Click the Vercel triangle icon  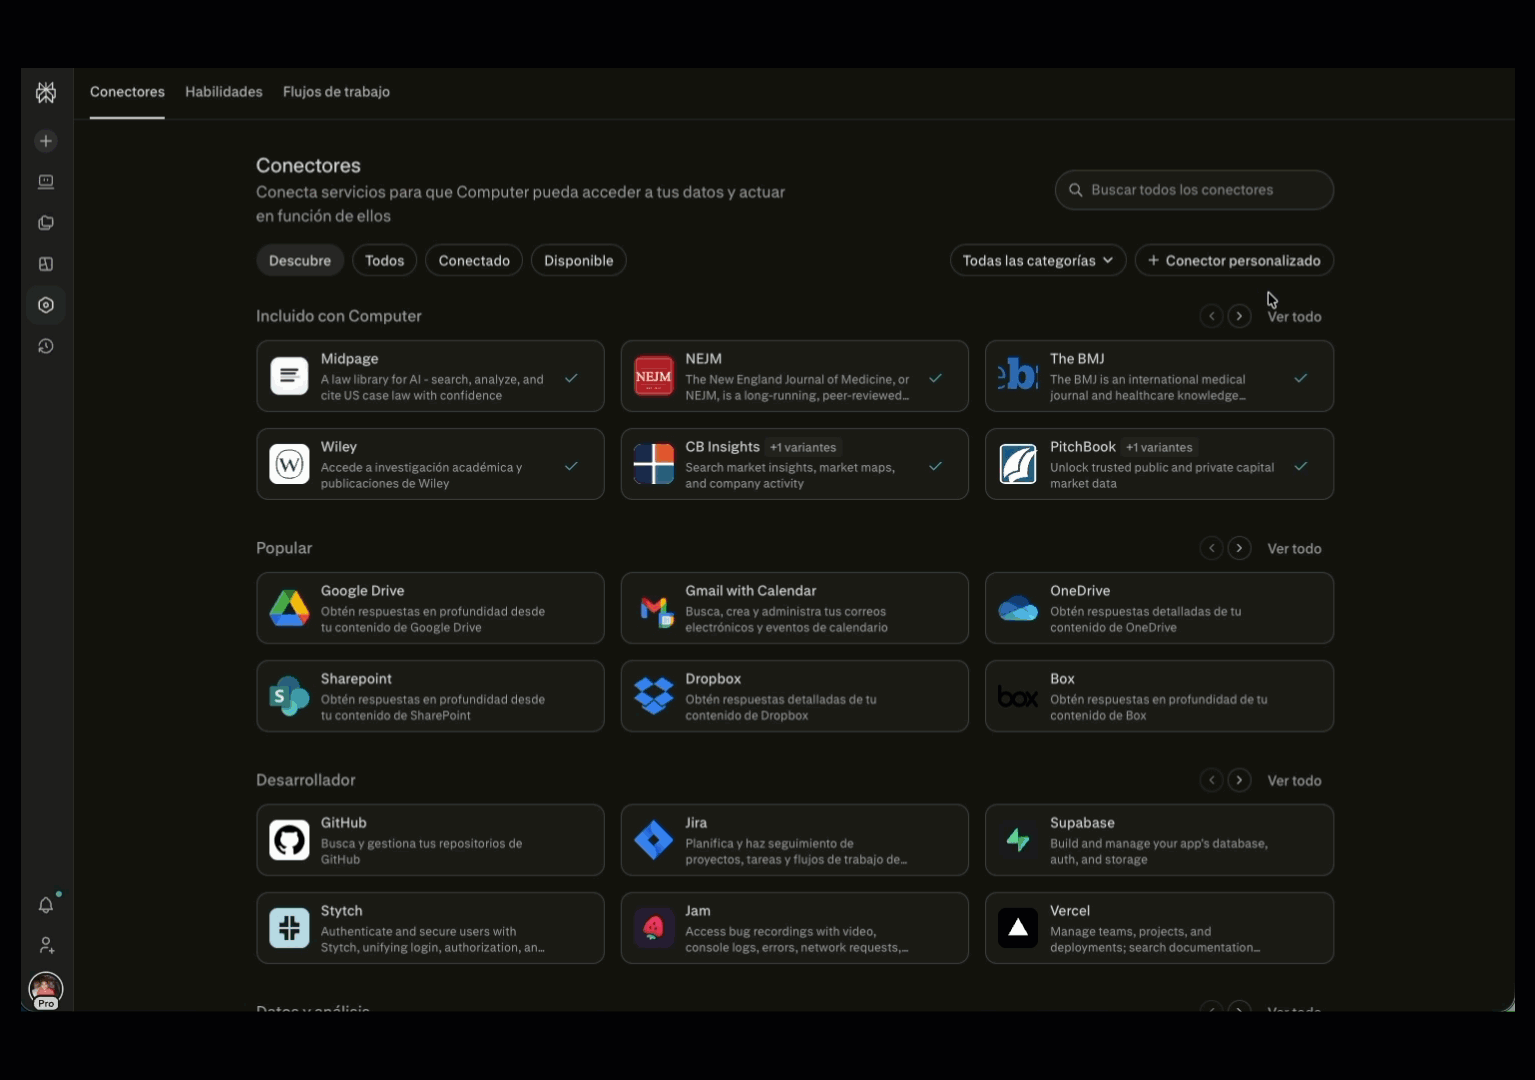[1018, 928]
